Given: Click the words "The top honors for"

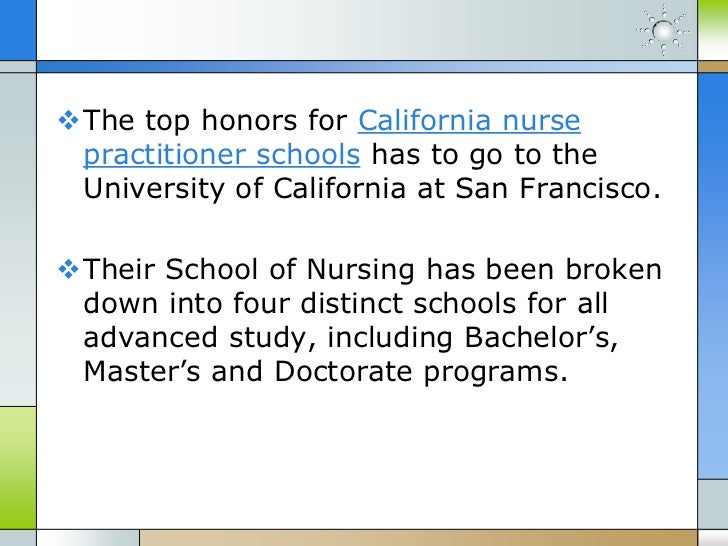Looking at the screenshot, I should (215, 121).
